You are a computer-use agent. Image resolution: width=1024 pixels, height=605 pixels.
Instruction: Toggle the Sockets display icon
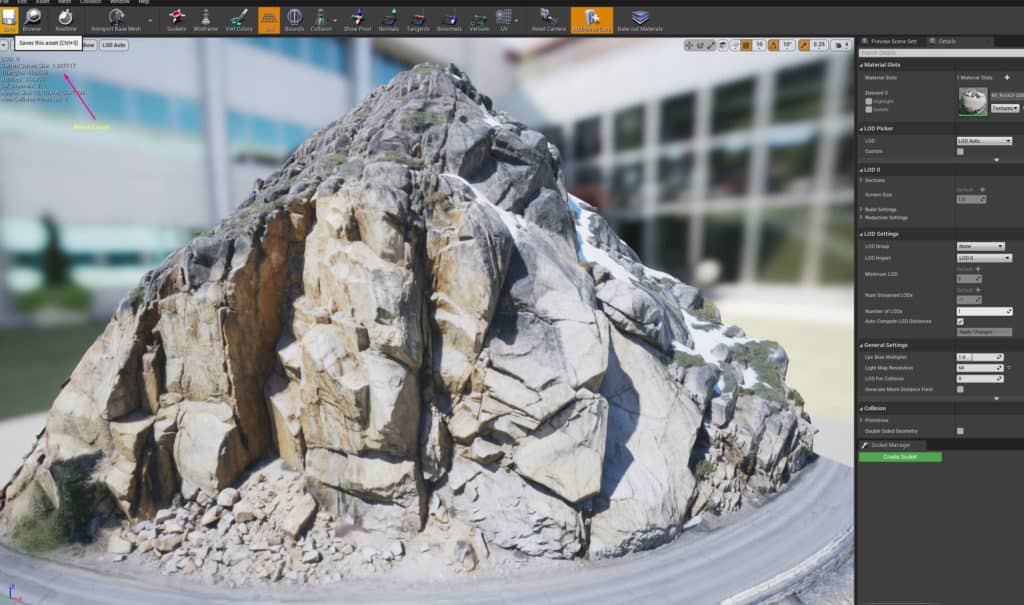[x=176, y=20]
